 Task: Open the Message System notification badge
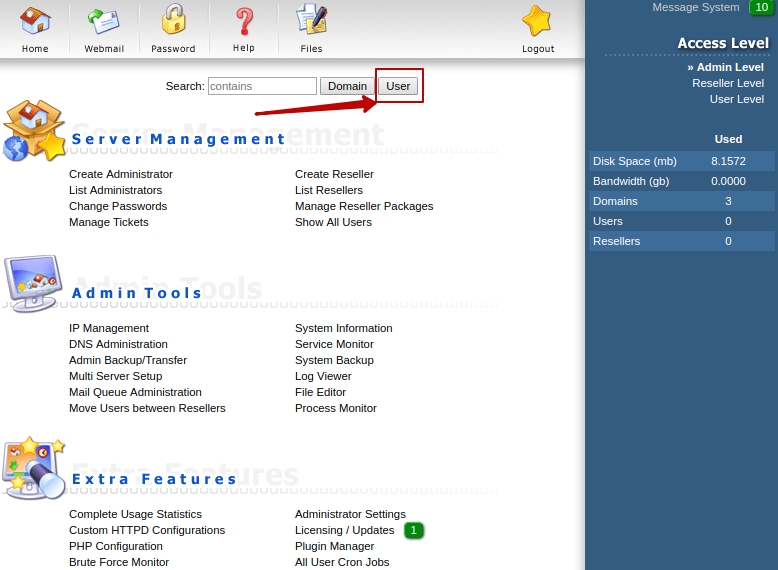[761, 8]
